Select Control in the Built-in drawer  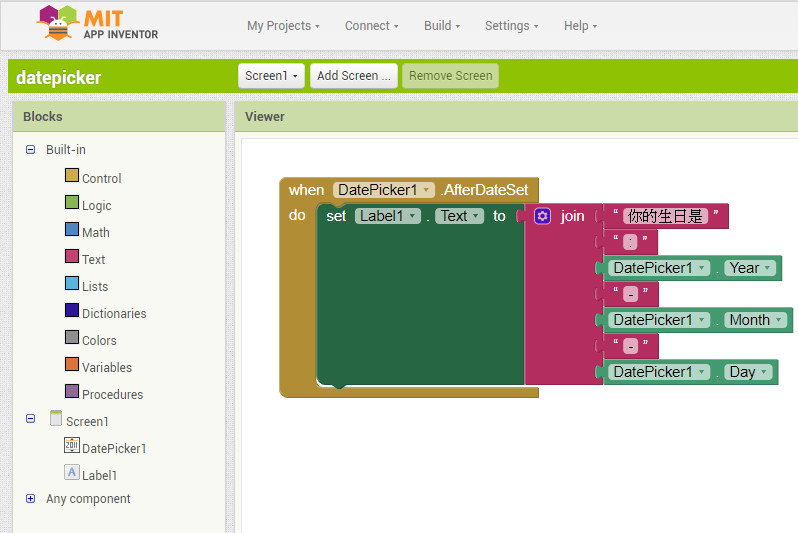[x=102, y=179]
